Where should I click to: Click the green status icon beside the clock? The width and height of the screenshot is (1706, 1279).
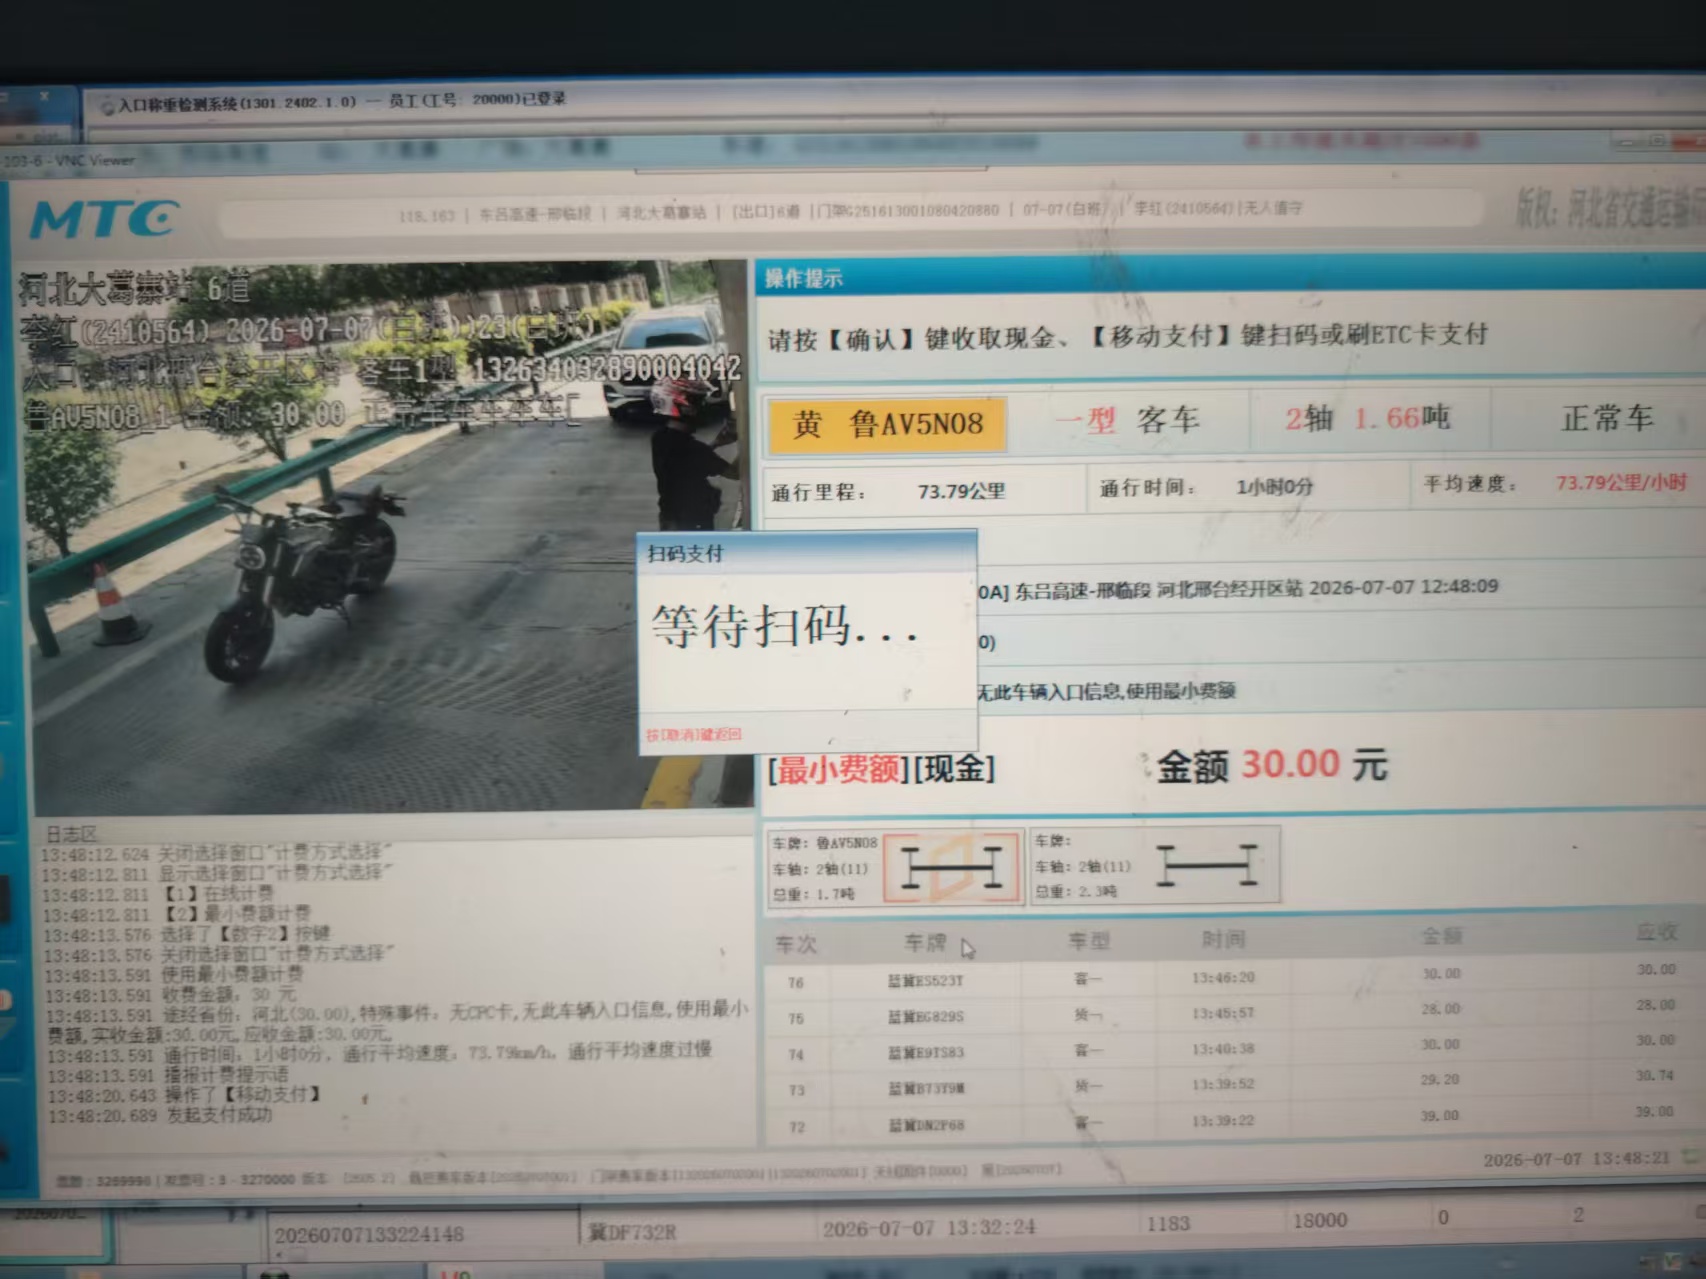(1692, 1157)
